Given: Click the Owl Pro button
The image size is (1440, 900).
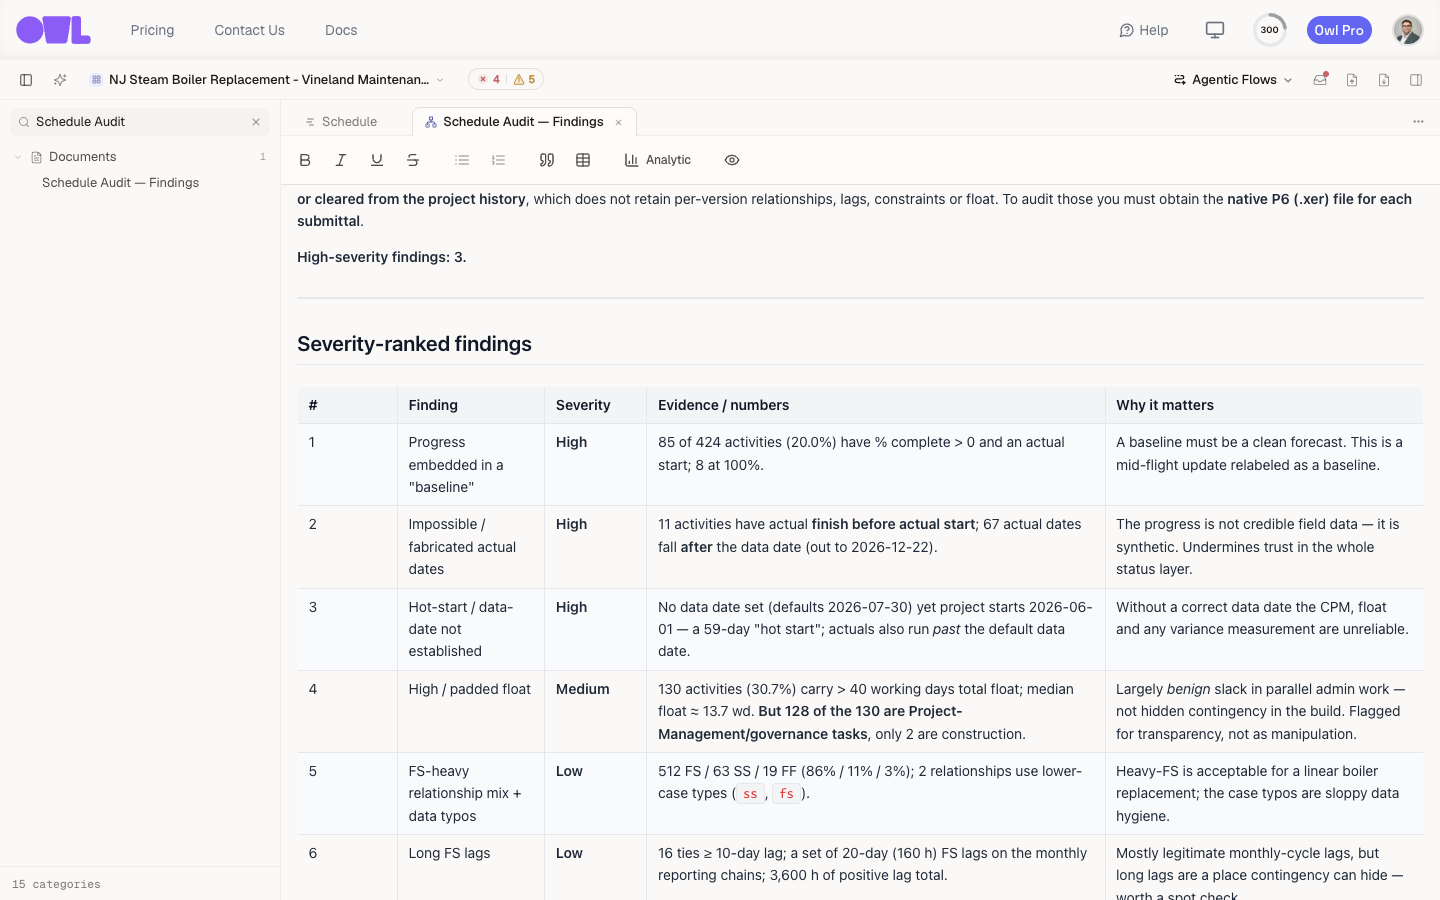Looking at the screenshot, I should 1339,30.
